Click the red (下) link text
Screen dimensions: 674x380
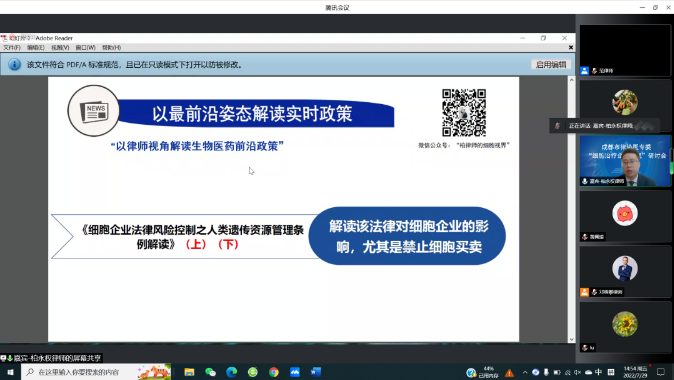pos(228,244)
